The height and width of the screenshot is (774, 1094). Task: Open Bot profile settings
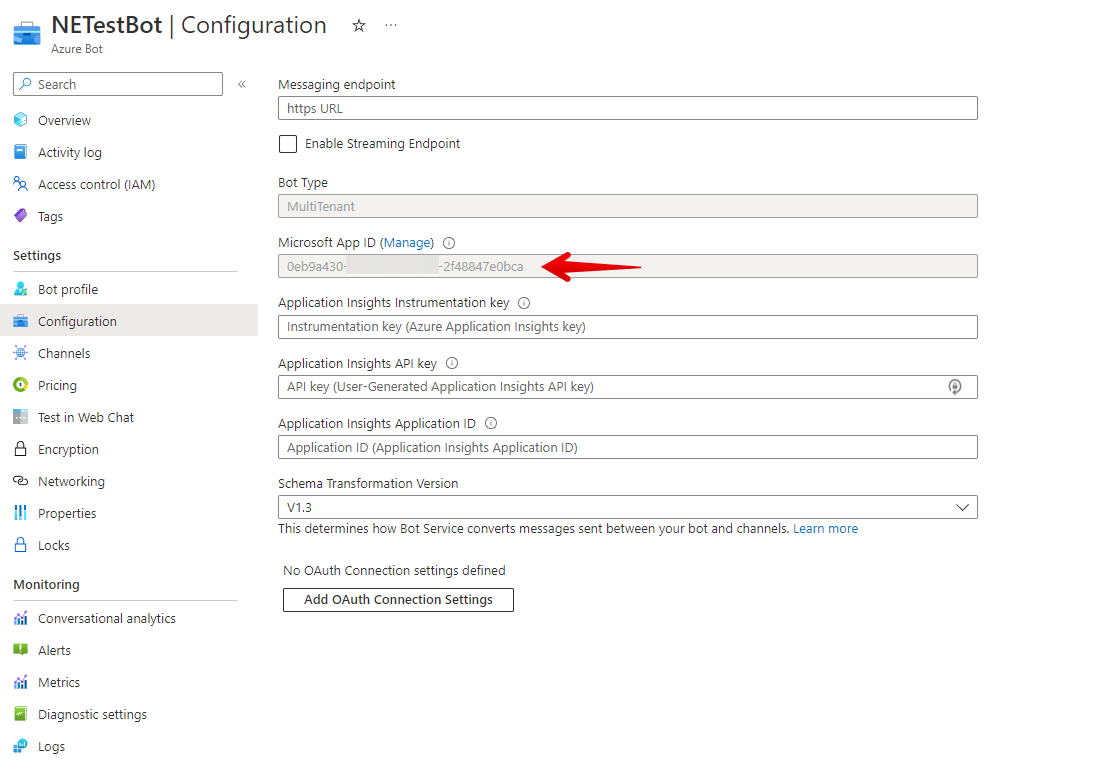click(68, 290)
